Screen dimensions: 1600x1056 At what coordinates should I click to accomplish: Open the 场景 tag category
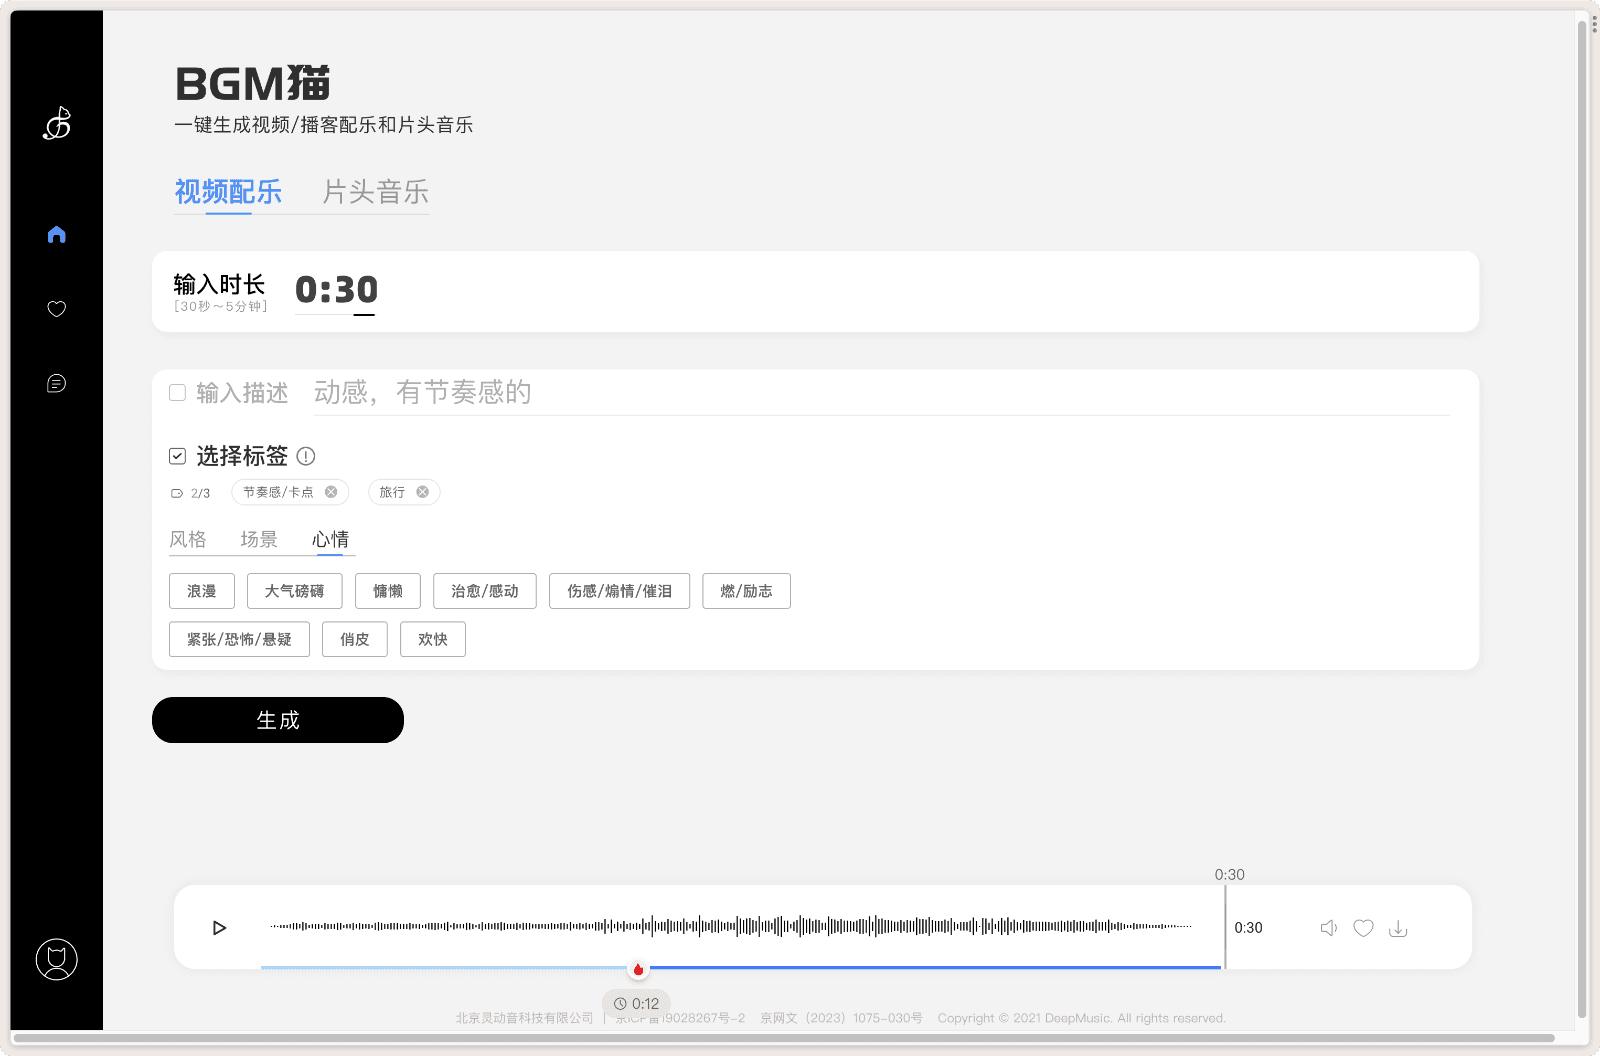pos(259,539)
